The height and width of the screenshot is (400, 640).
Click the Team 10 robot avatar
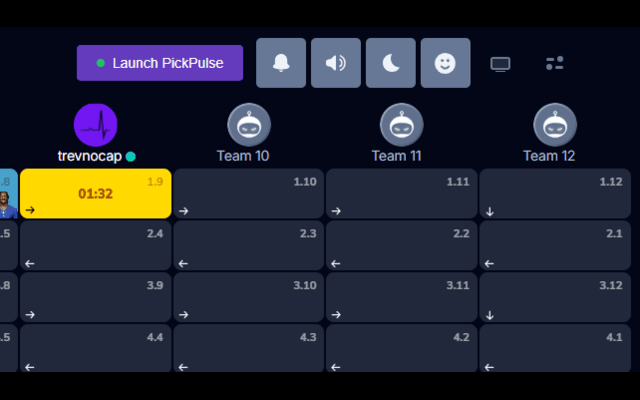tap(249, 124)
